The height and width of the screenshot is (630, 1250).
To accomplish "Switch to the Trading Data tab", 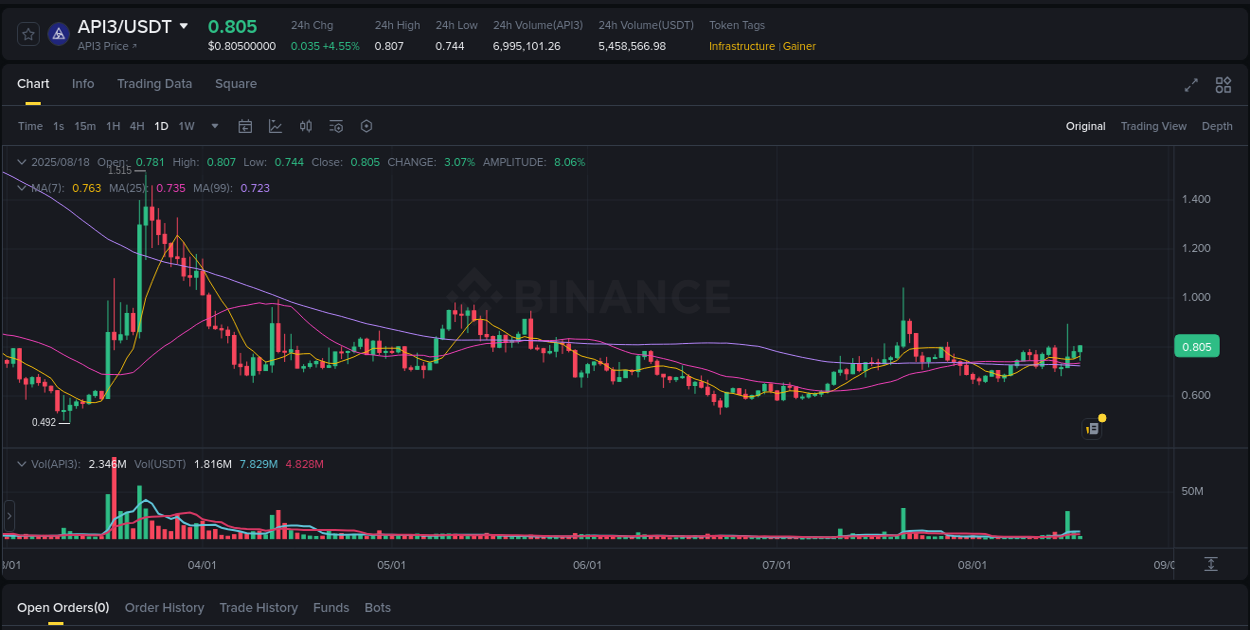I will coord(154,84).
